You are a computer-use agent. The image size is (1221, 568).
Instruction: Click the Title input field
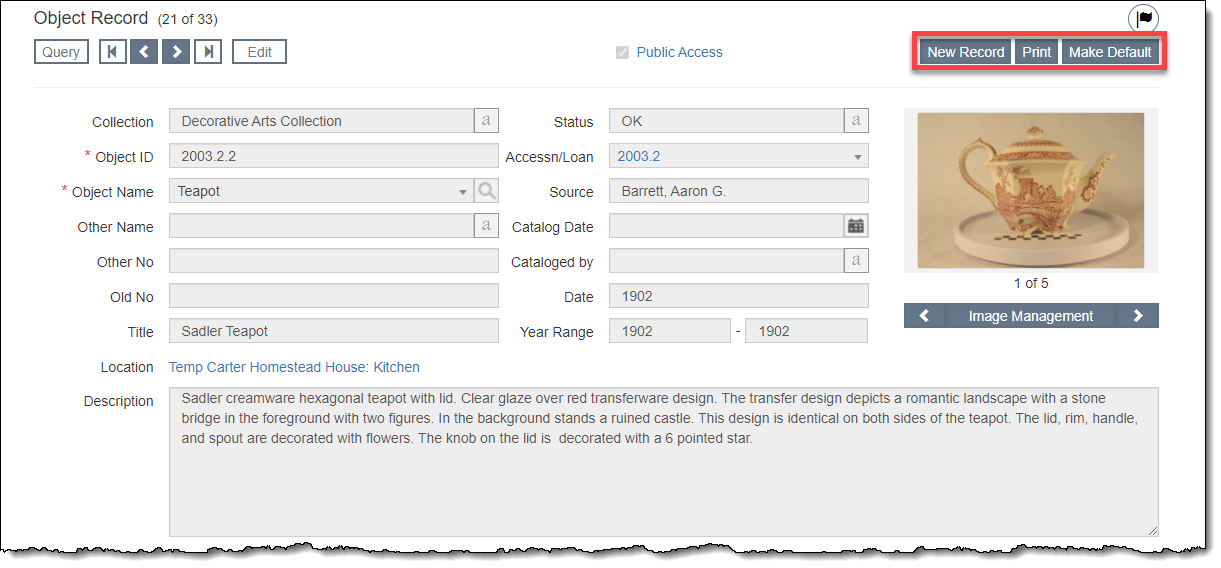tap(334, 331)
